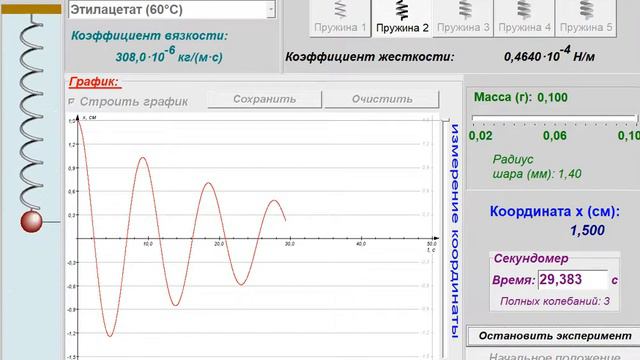This screenshot has width=640, height=360.
Task: Click the Время stopwatch field showing 29,383
Action: tap(573, 280)
